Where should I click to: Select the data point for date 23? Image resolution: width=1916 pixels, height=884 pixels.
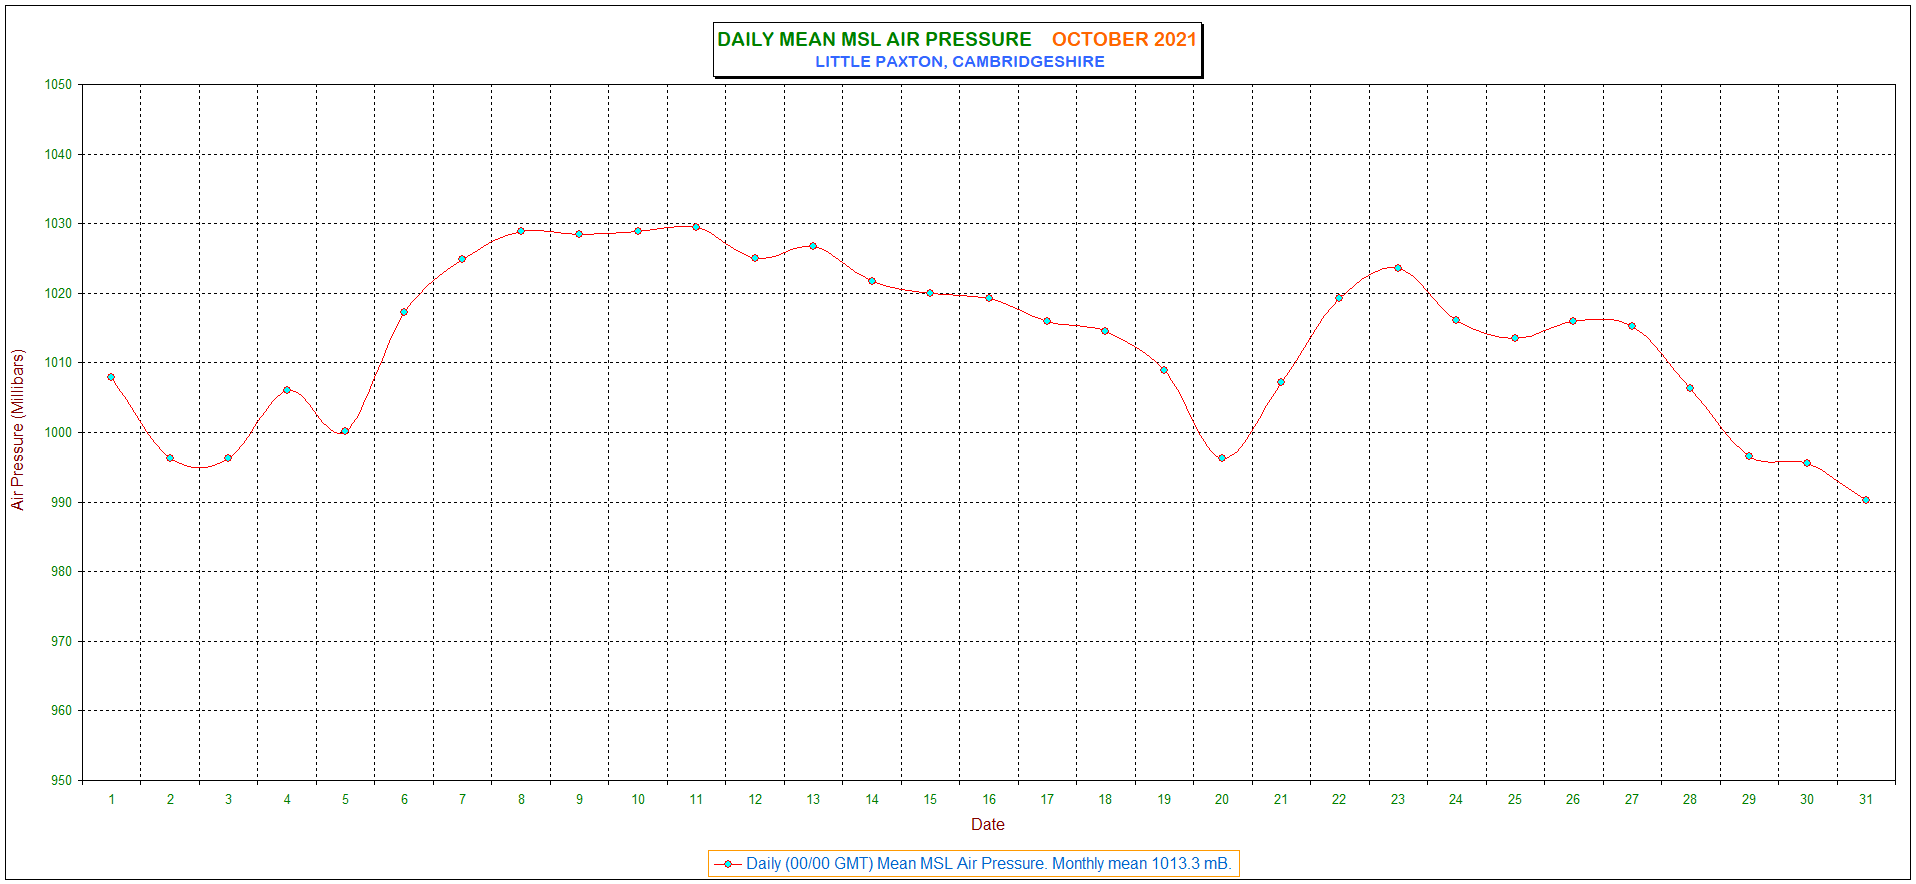(x=1398, y=268)
